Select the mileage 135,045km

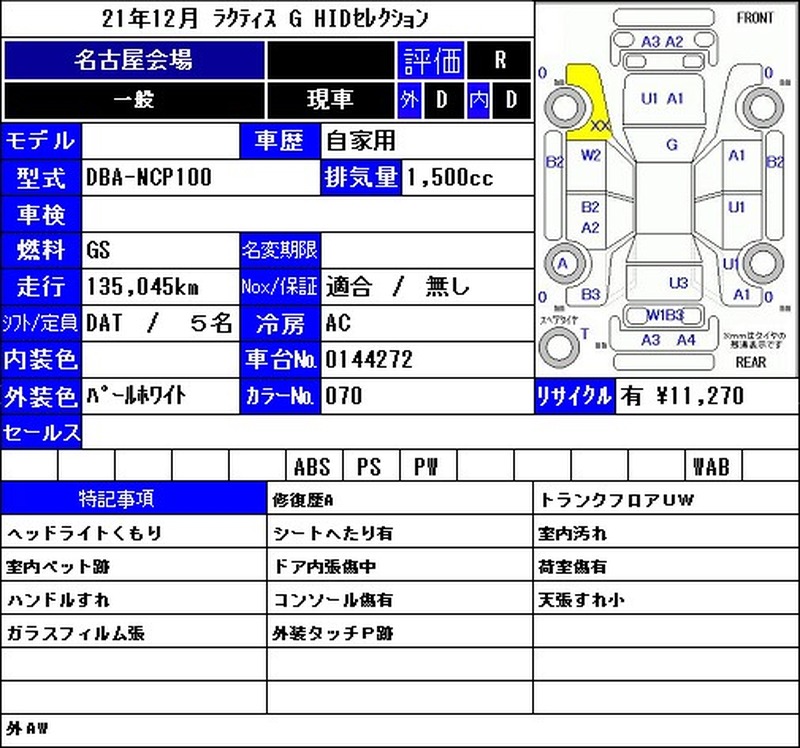pyautogui.click(x=143, y=287)
